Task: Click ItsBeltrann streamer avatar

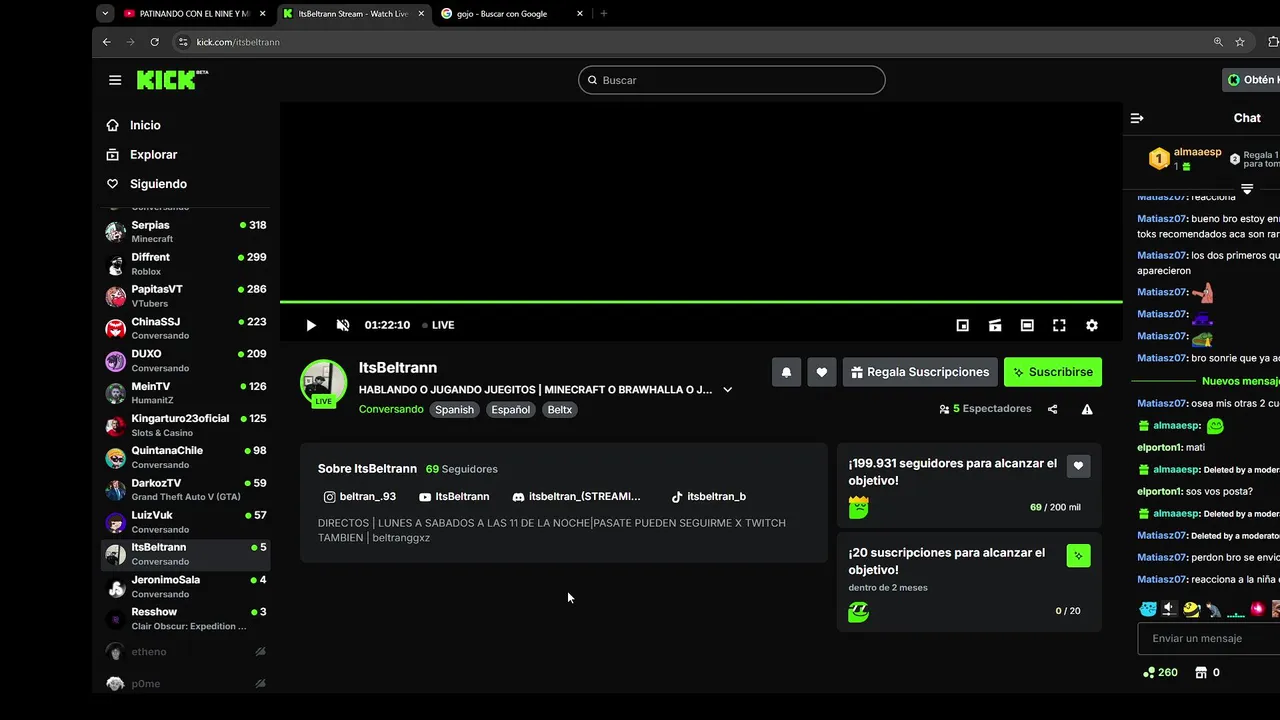Action: [x=323, y=383]
